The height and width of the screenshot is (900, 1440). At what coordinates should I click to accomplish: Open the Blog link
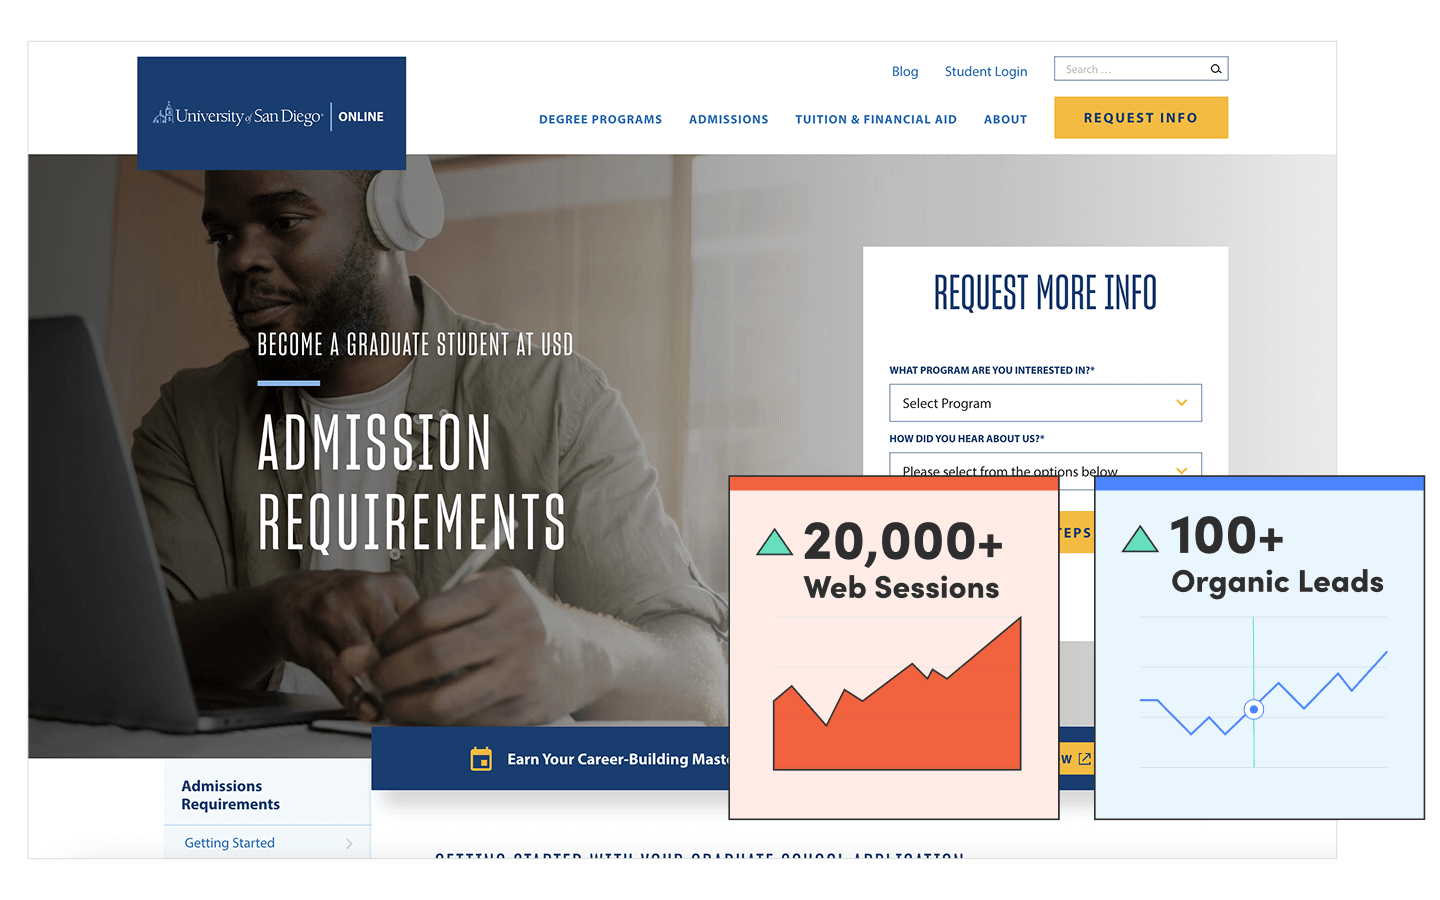point(905,71)
